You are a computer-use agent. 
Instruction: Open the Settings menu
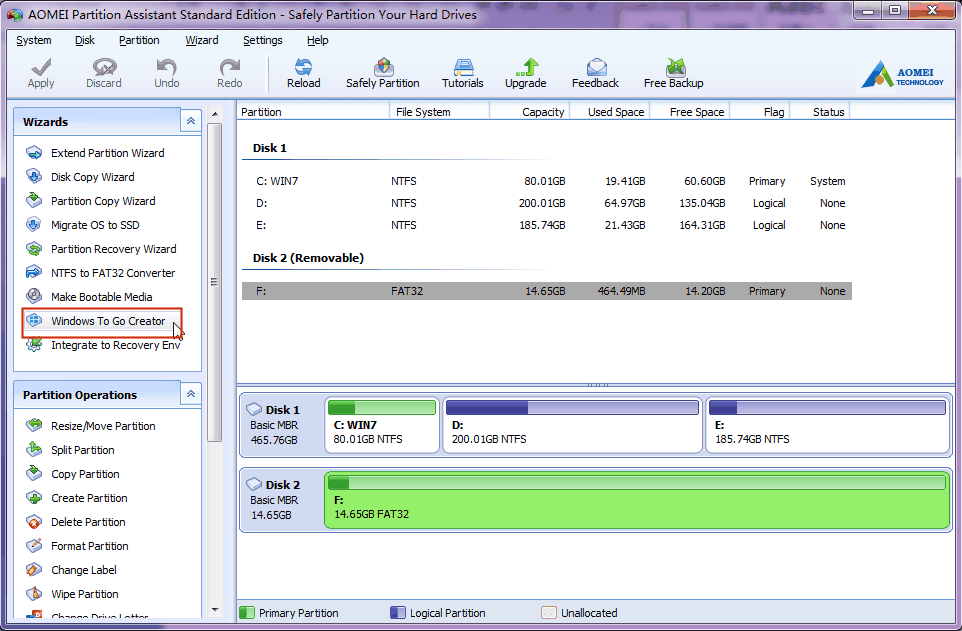click(263, 40)
